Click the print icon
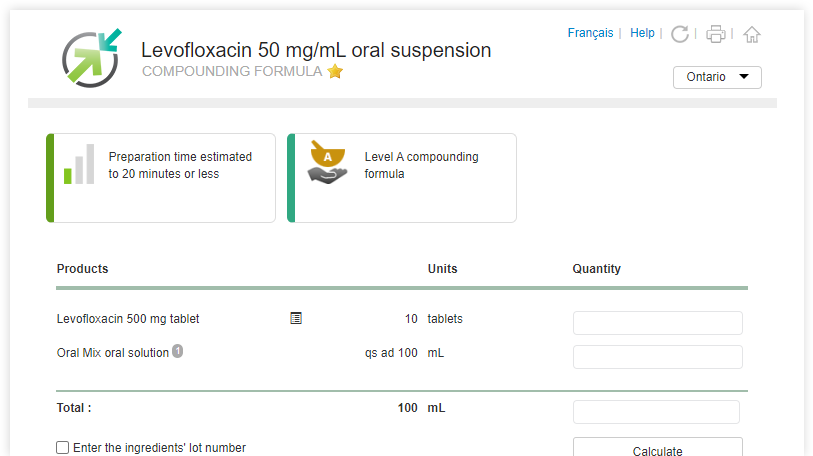The height and width of the screenshot is (456, 813). (x=716, y=34)
